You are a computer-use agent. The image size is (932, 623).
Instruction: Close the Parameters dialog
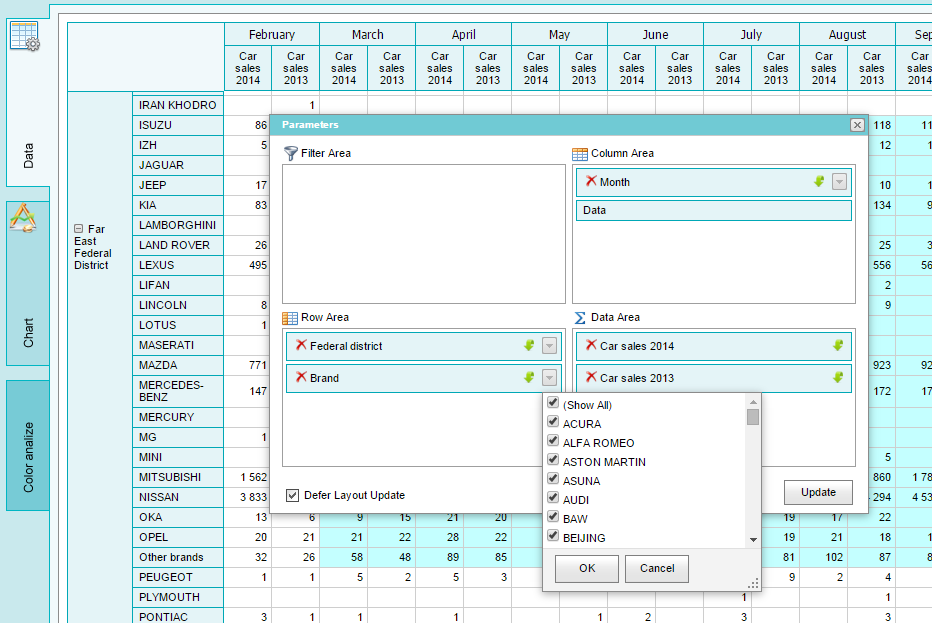coord(857,125)
